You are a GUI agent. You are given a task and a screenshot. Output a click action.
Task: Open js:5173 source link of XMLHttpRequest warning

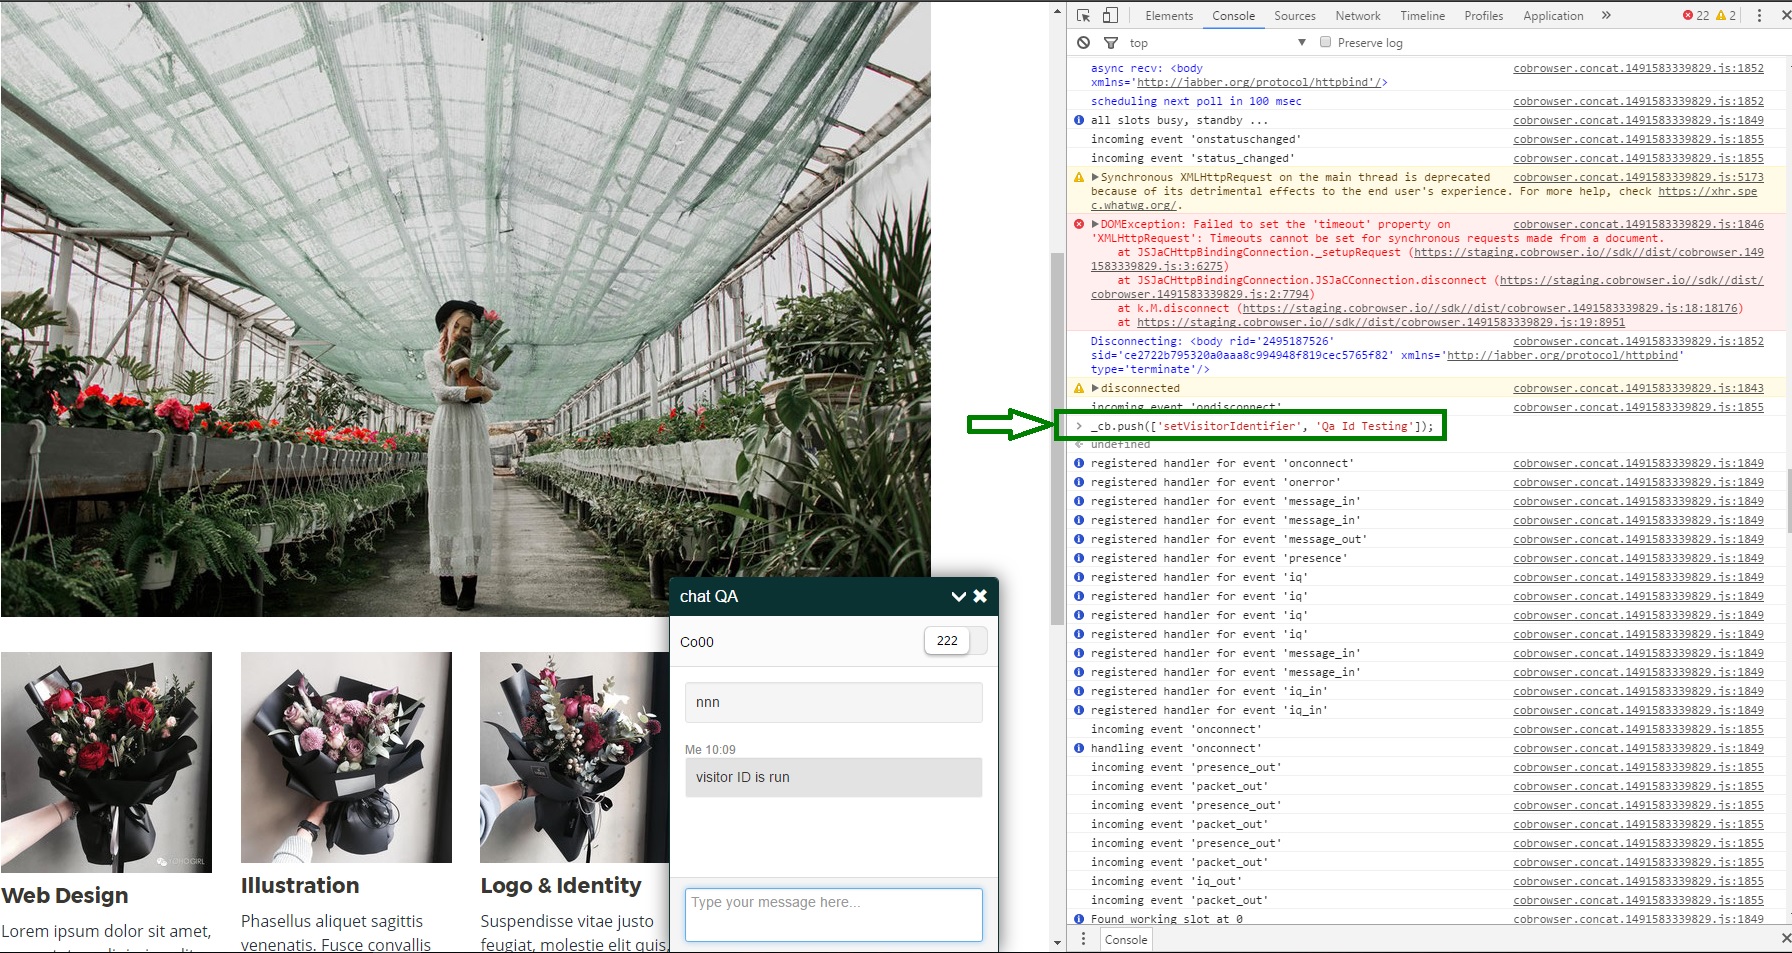1638,177
